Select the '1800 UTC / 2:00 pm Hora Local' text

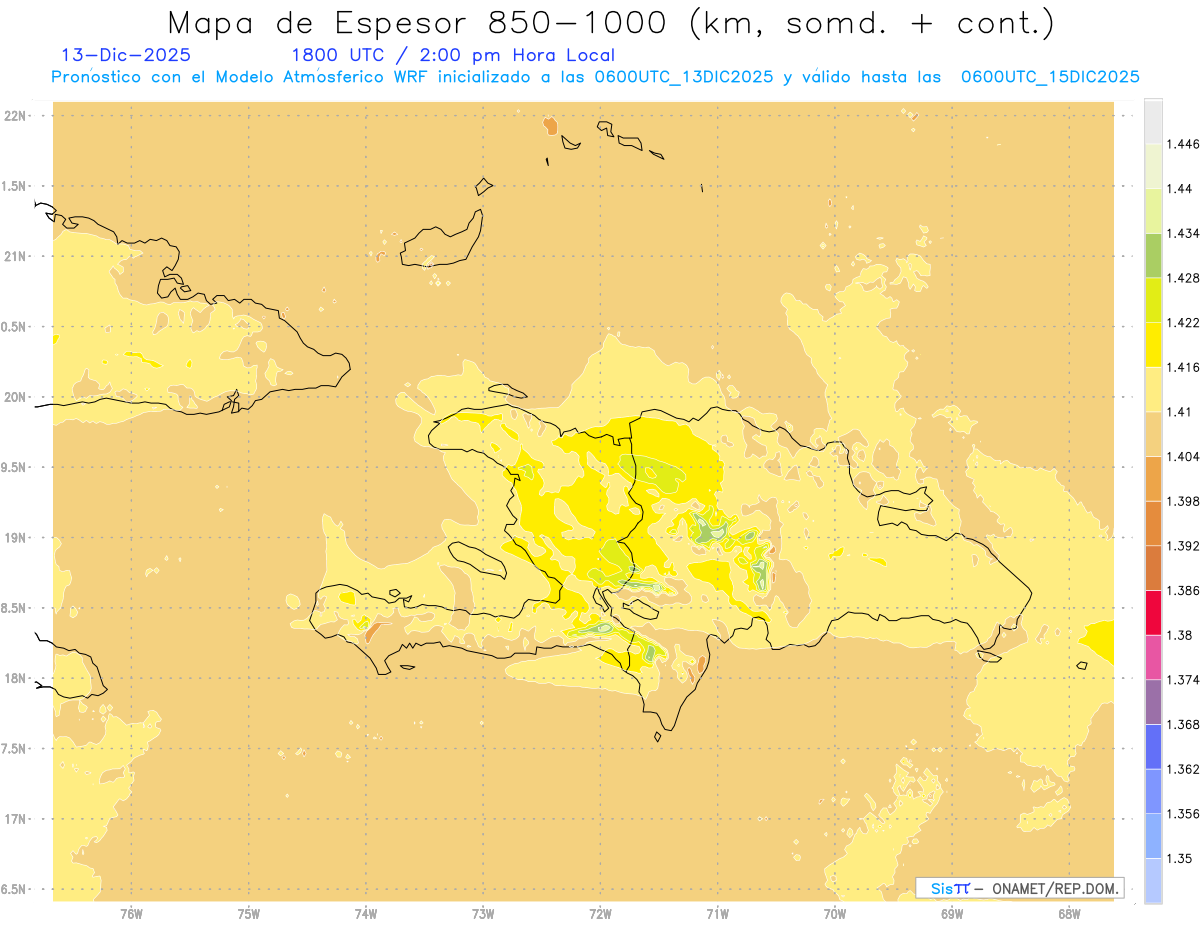pos(452,55)
